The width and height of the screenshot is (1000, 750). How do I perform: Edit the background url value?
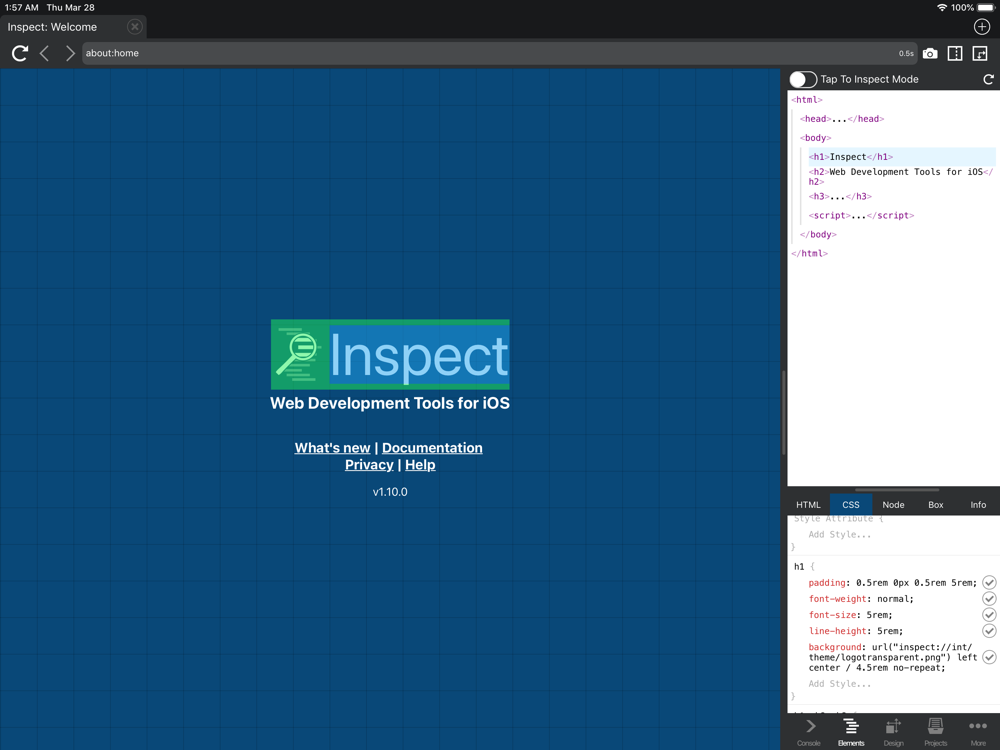893,658
